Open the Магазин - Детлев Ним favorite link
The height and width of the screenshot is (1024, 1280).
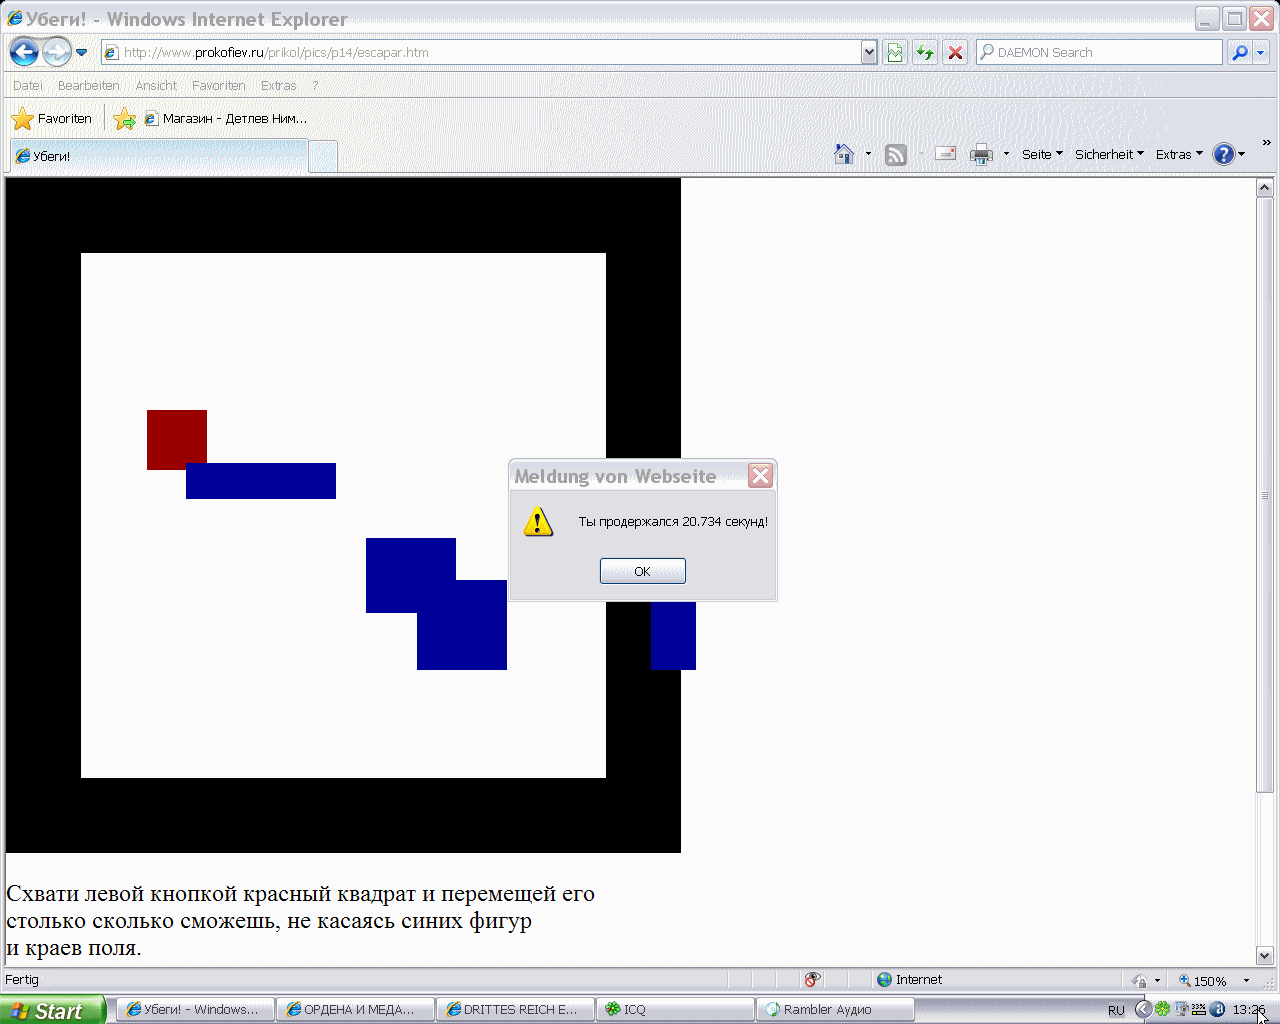coord(226,119)
